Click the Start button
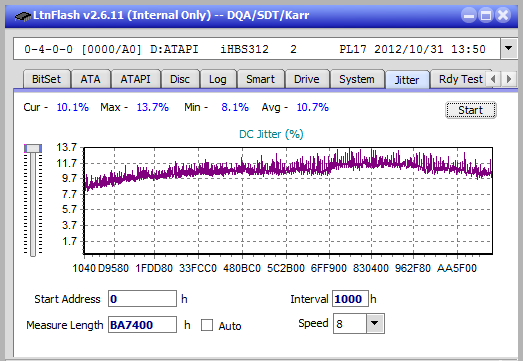This screenshot has width=523, height=361. click(471, 110)
